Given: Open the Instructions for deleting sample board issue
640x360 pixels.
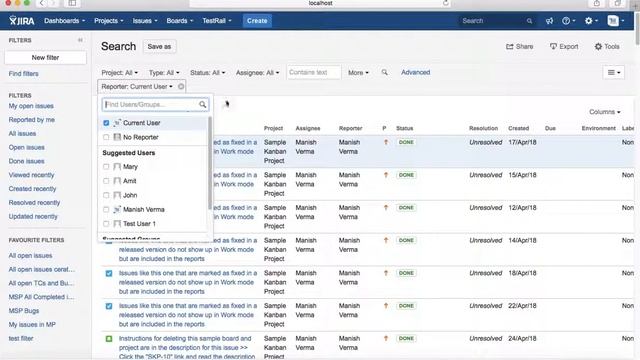Looking at the screenshot, I should (187, 347).
